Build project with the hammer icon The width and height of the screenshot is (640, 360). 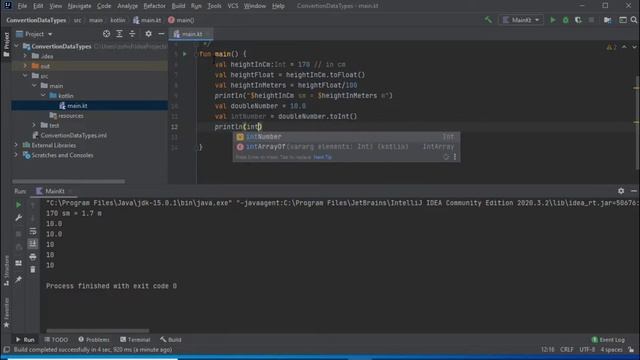coord(488,20)
